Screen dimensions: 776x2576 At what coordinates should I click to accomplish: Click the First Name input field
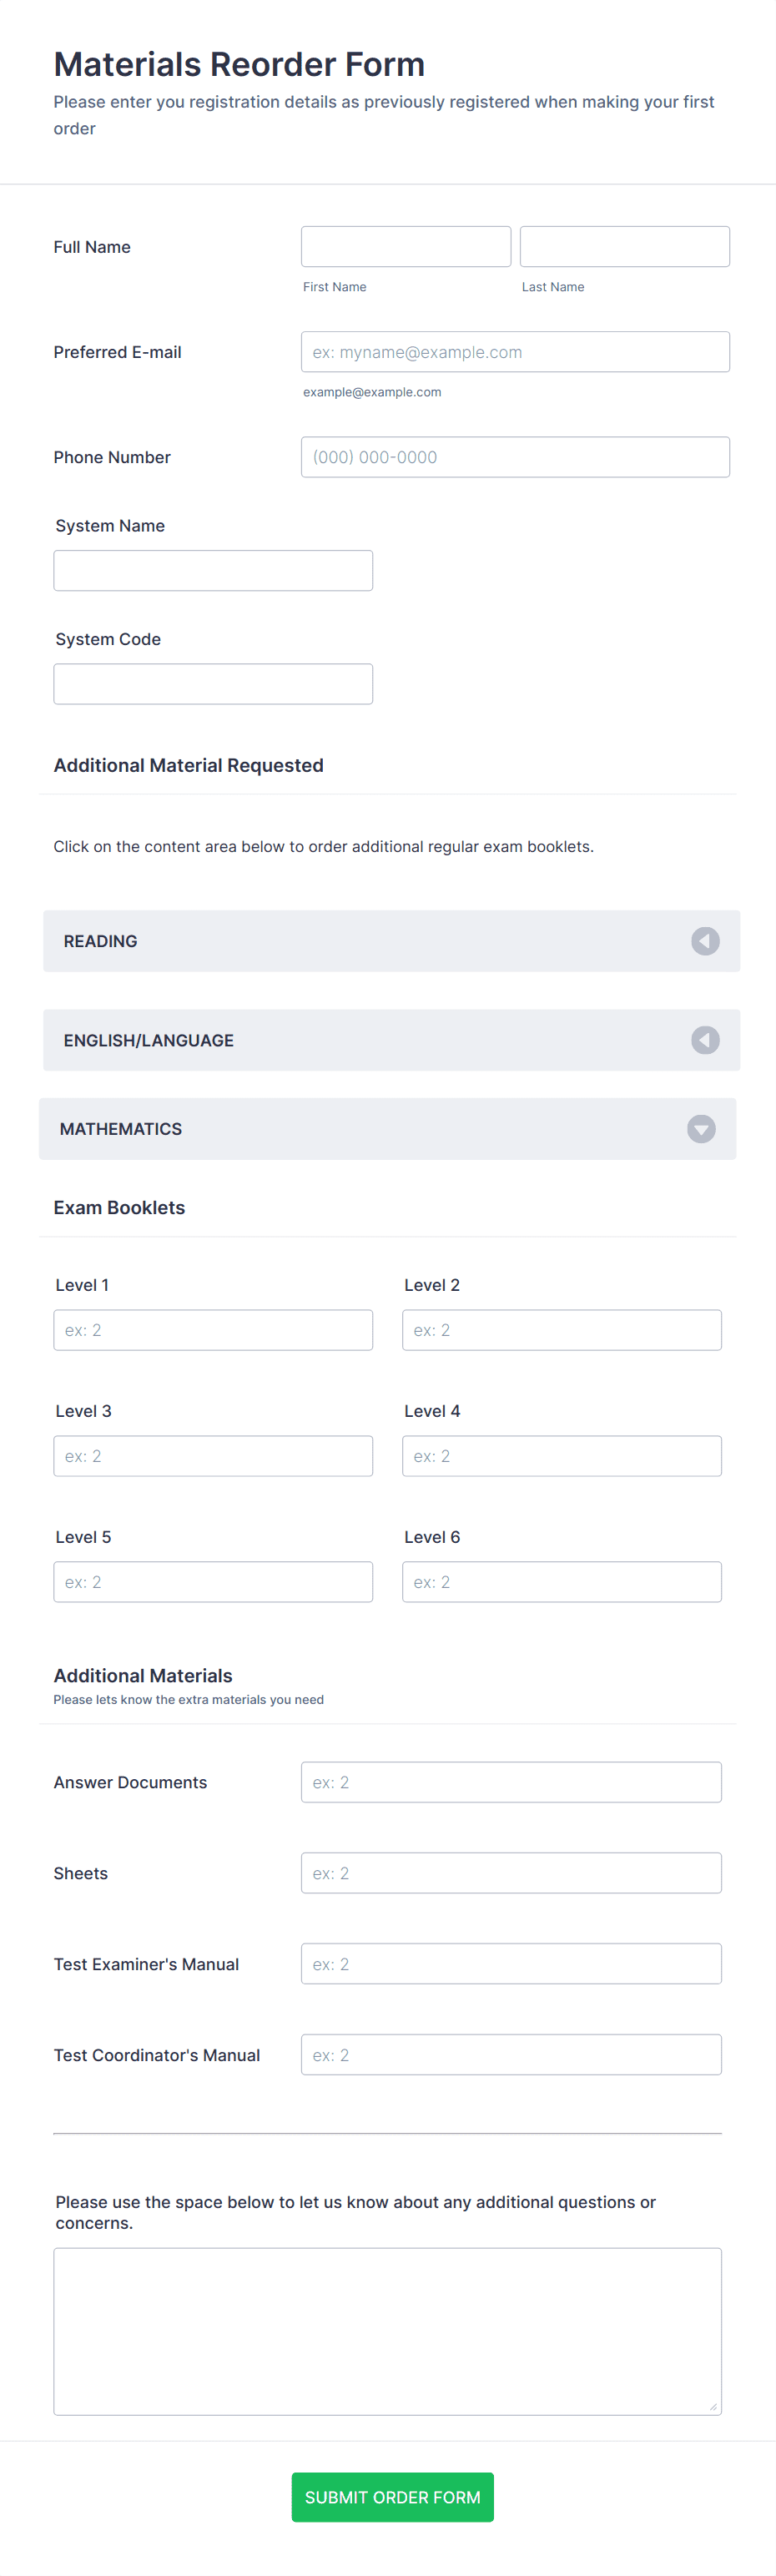pos(405,245)
